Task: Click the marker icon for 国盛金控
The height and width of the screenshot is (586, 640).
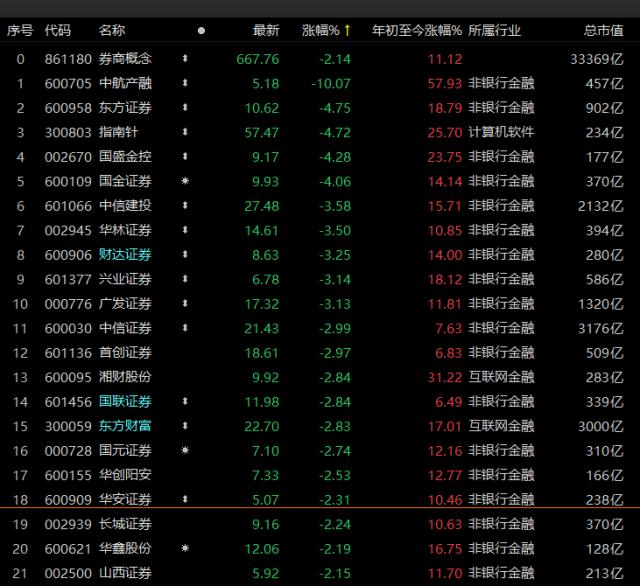Action: click(x=185, y=157)
